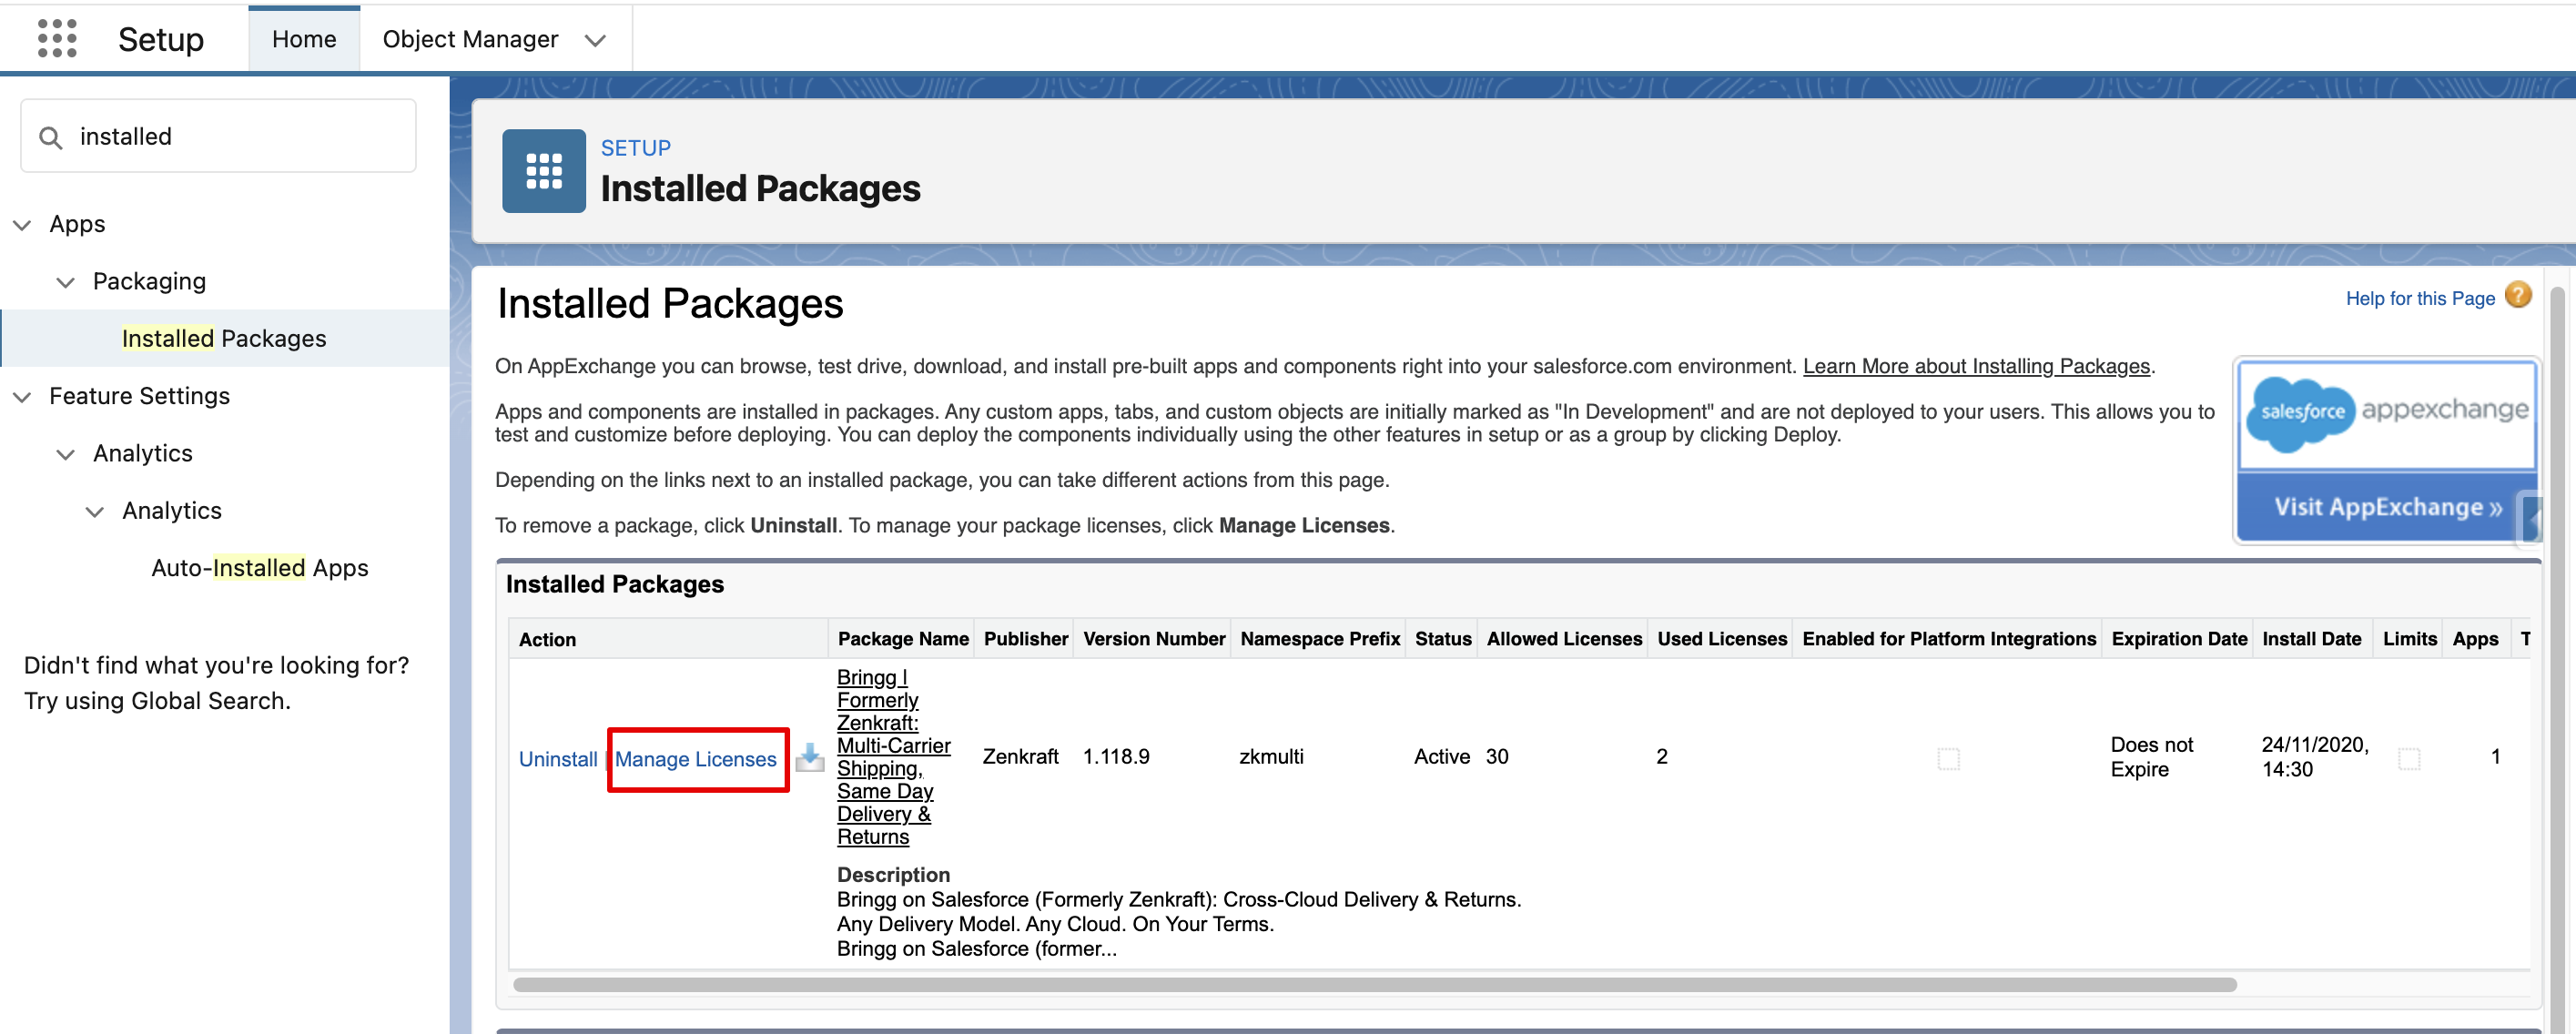2576x1034 pixels.
Task: Open Learn More about Installing Packages link
Action: (1976, 366)
